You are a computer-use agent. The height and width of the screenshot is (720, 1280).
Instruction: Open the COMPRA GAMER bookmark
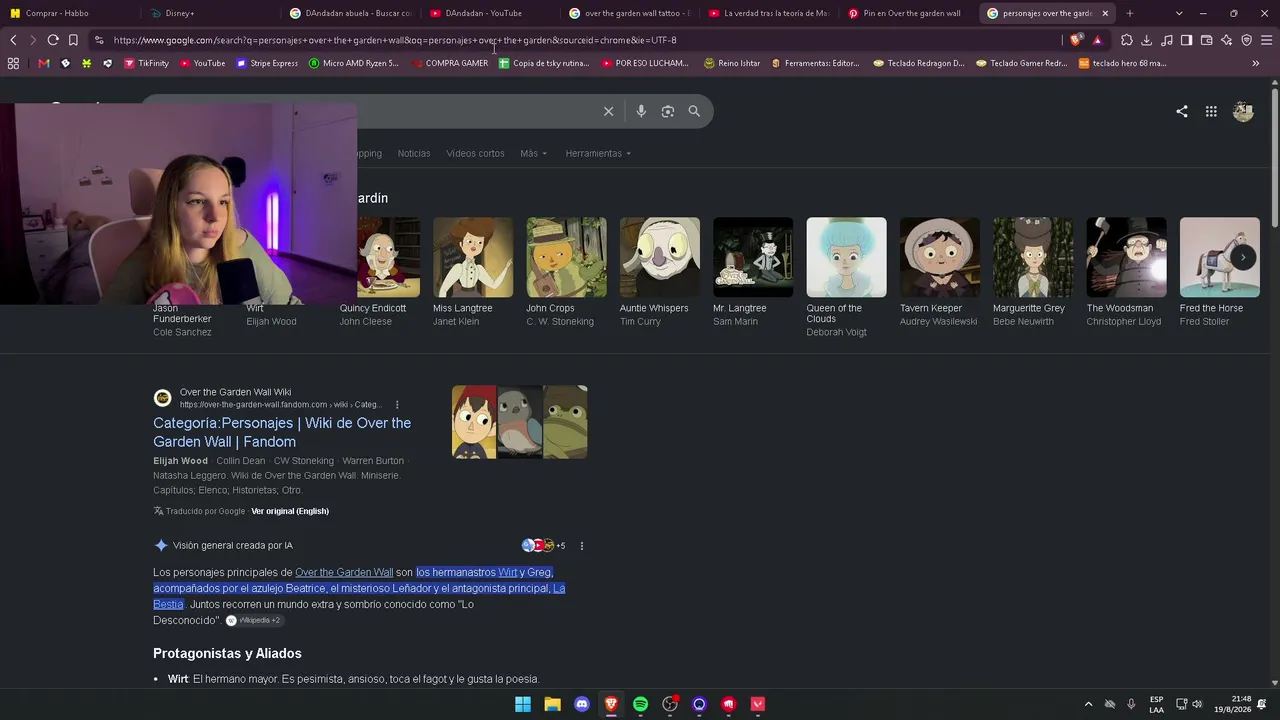tap(449, 63)
